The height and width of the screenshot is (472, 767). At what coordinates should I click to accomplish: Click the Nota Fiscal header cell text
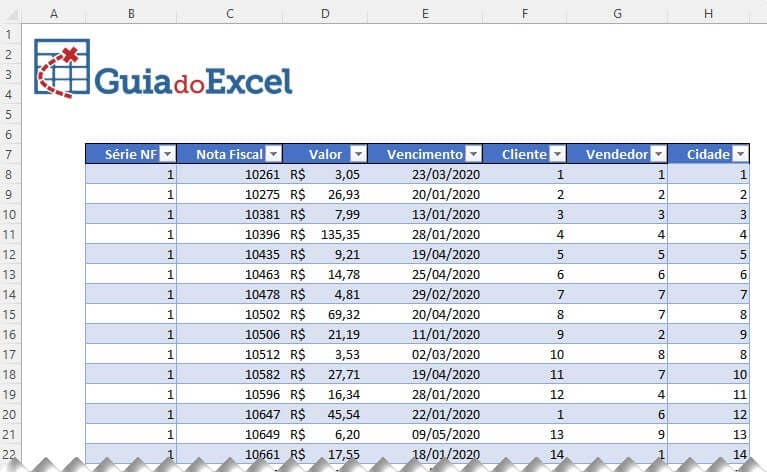pyautogui.click(x=229, y=155)
